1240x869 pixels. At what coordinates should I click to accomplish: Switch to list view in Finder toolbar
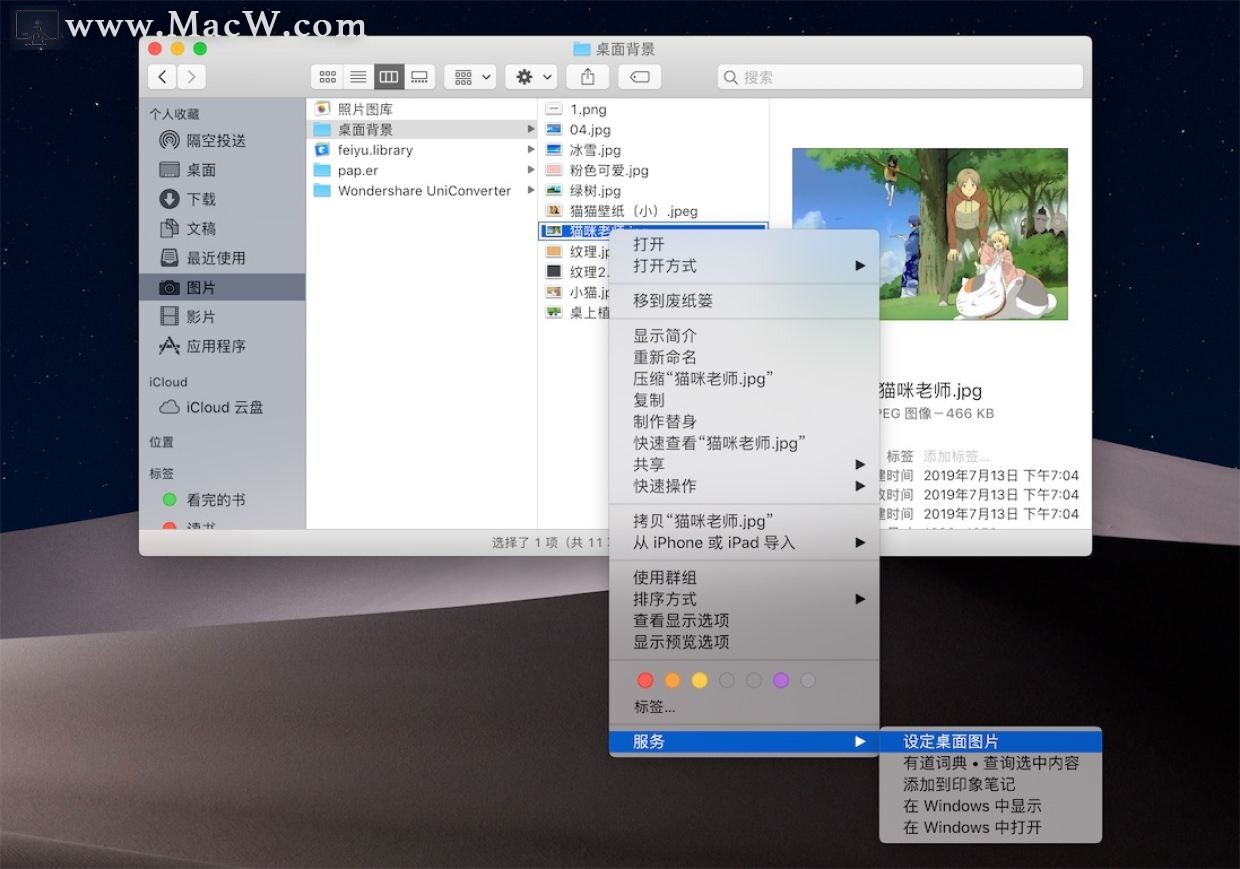pyautogui.click(x=357, y=76)
